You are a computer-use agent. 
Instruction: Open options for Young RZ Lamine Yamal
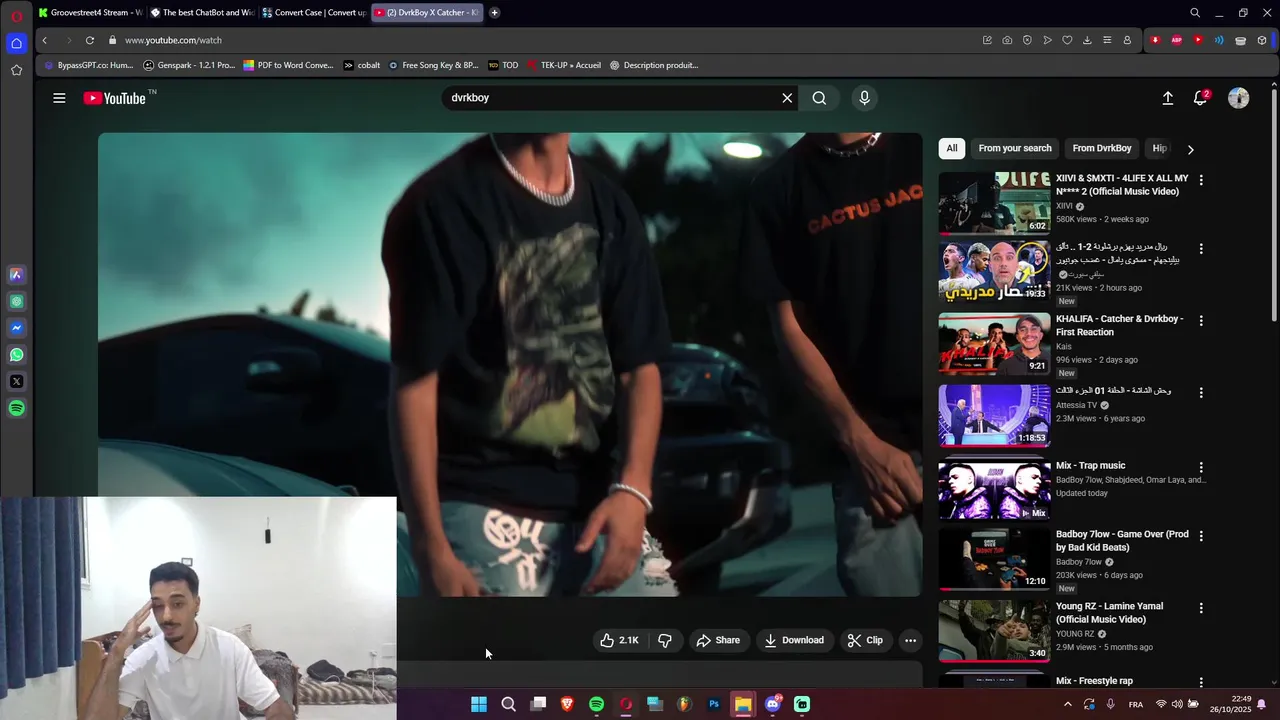coord(1201,608)
